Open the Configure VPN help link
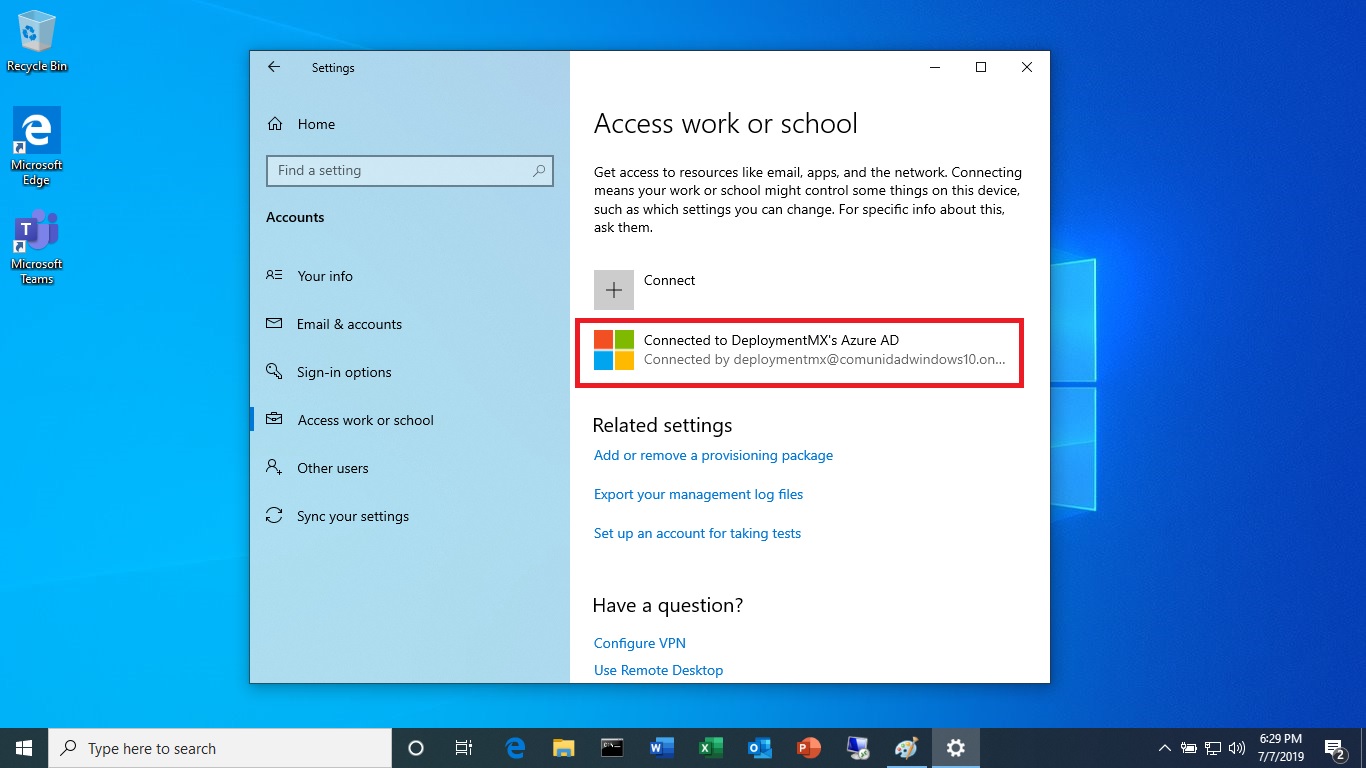Screen dimensions: 1366x768 click(x=639, y=643)
